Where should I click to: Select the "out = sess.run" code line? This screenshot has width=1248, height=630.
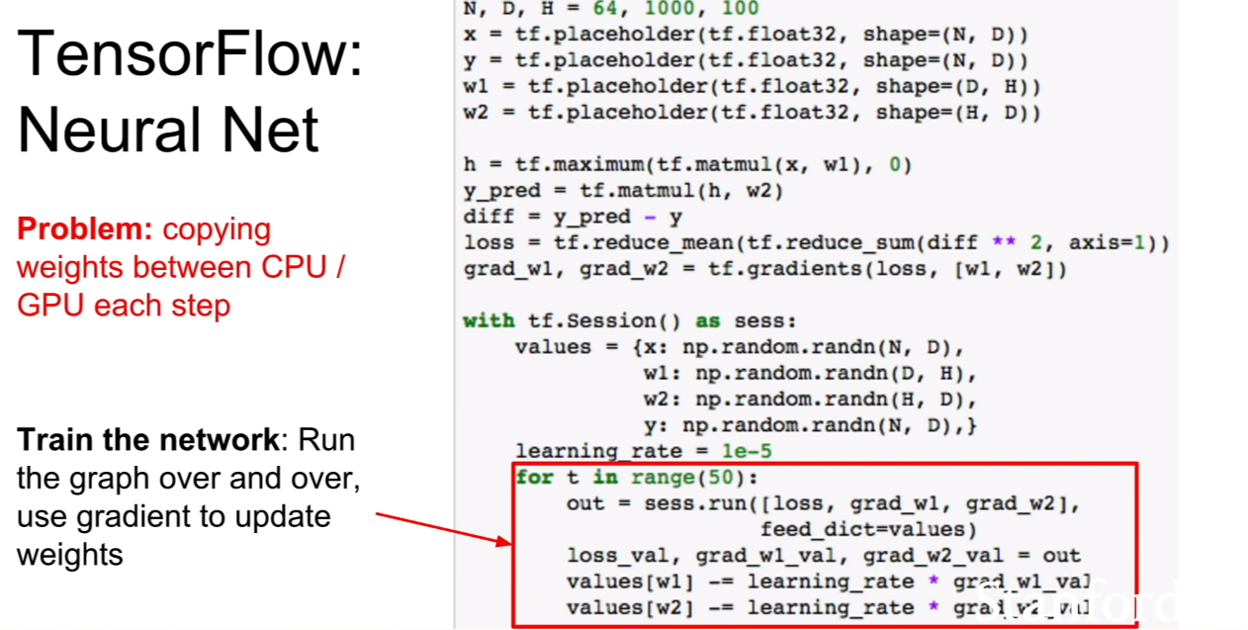824,503
